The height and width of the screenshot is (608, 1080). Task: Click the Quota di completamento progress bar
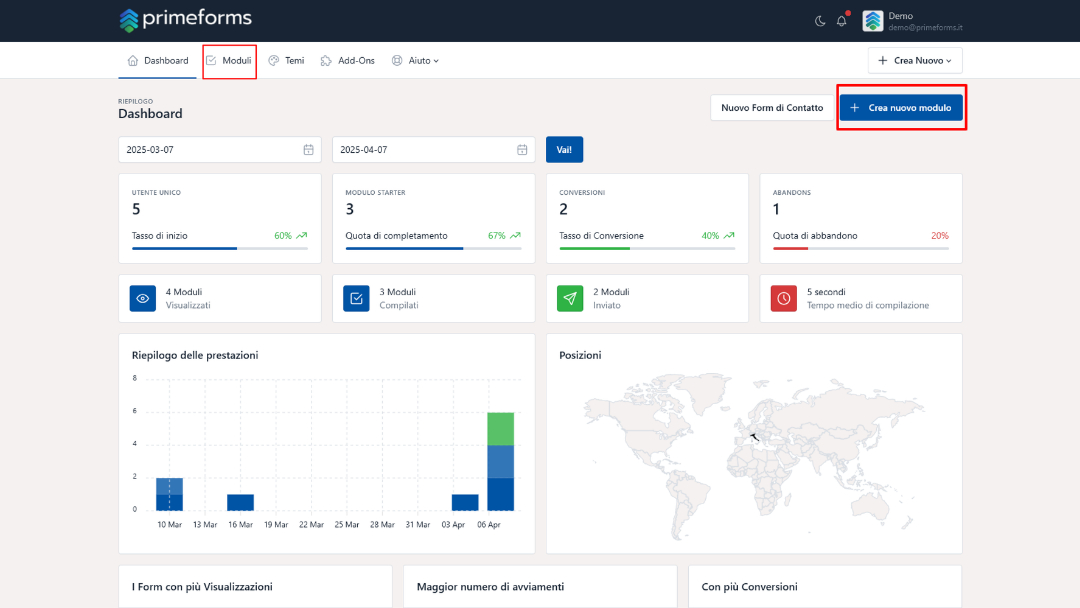[x=433, y=249]
